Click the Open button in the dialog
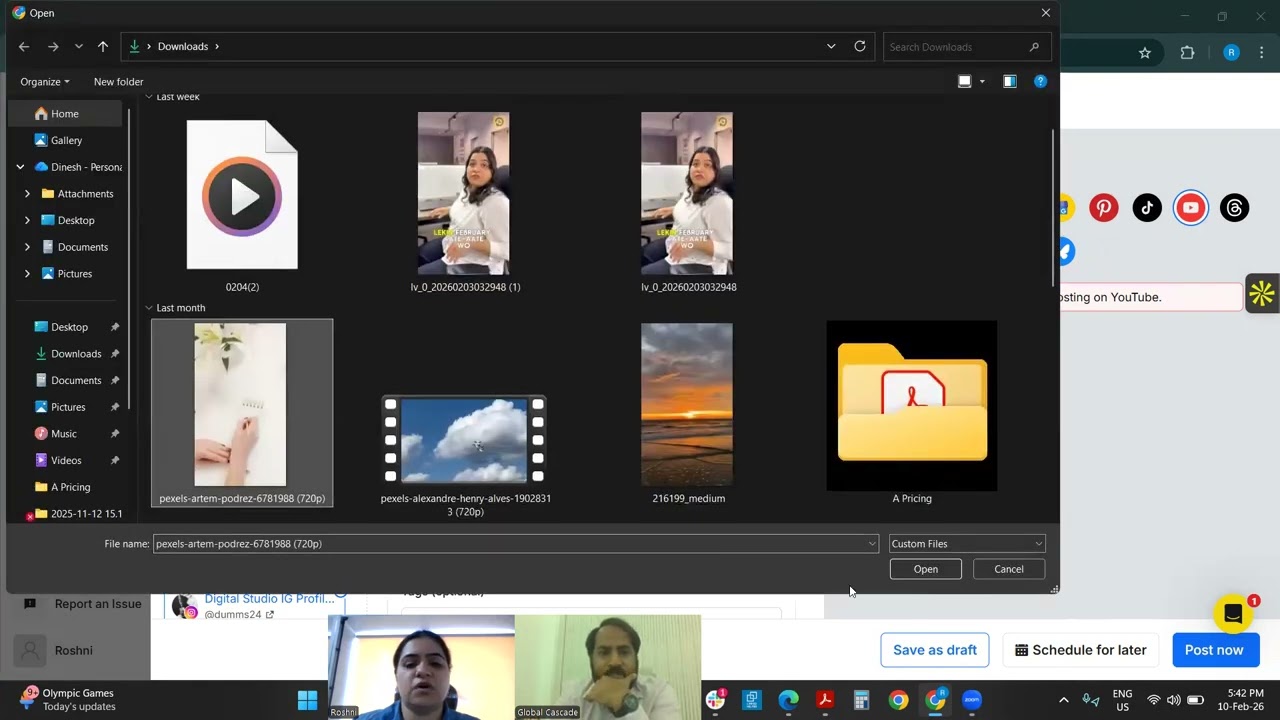The height and width of the screenshot is (720, 1280). point(926,569)
